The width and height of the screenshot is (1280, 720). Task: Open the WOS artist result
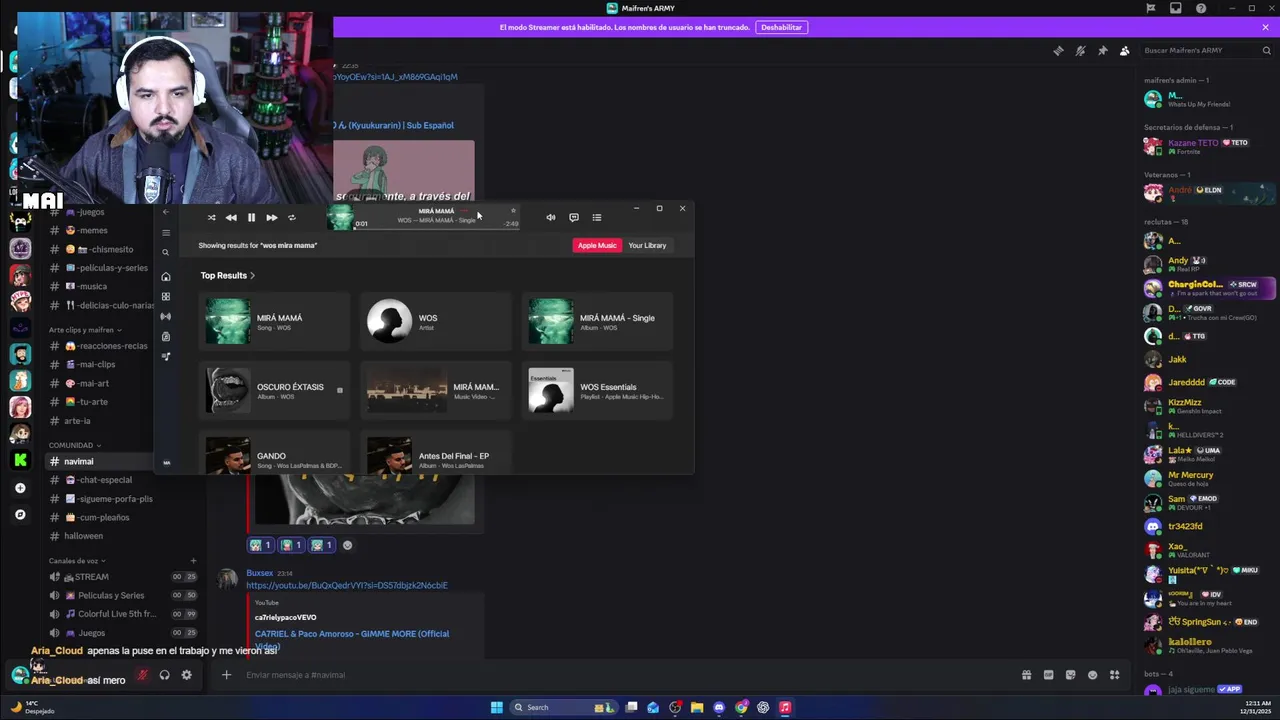click(x=436, y=322)
